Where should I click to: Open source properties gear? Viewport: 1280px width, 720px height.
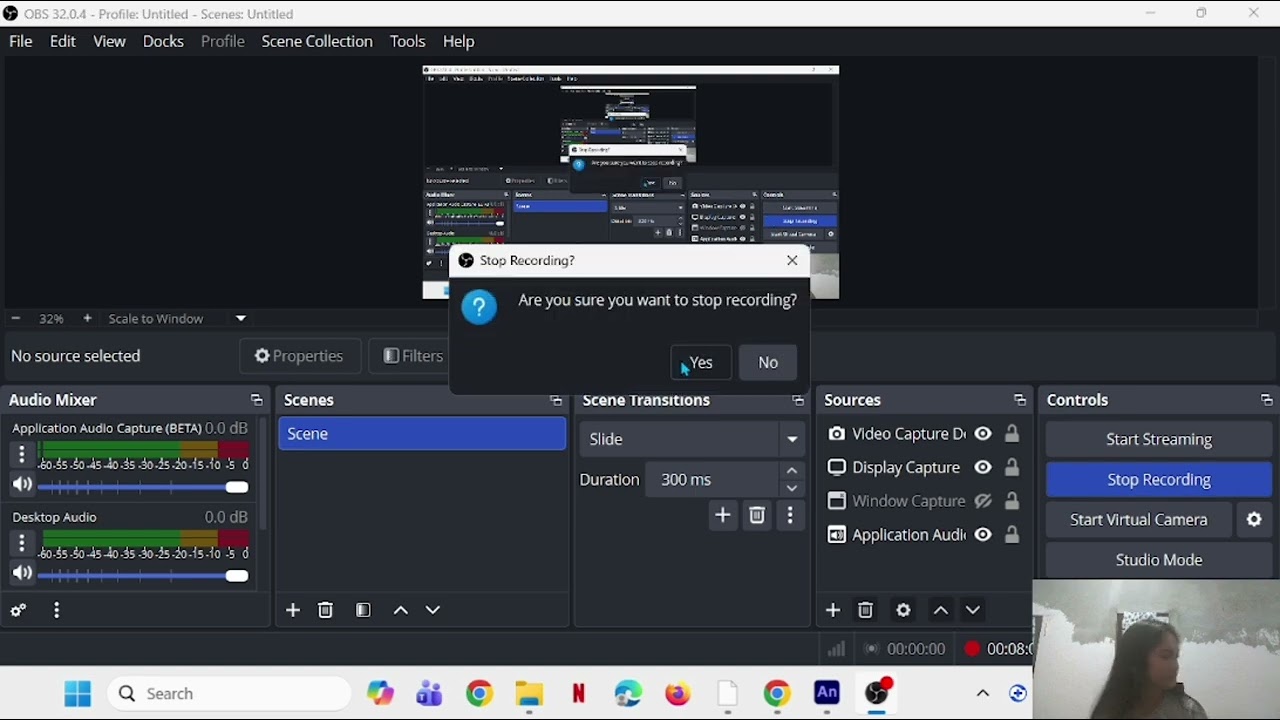pos(903,611)
